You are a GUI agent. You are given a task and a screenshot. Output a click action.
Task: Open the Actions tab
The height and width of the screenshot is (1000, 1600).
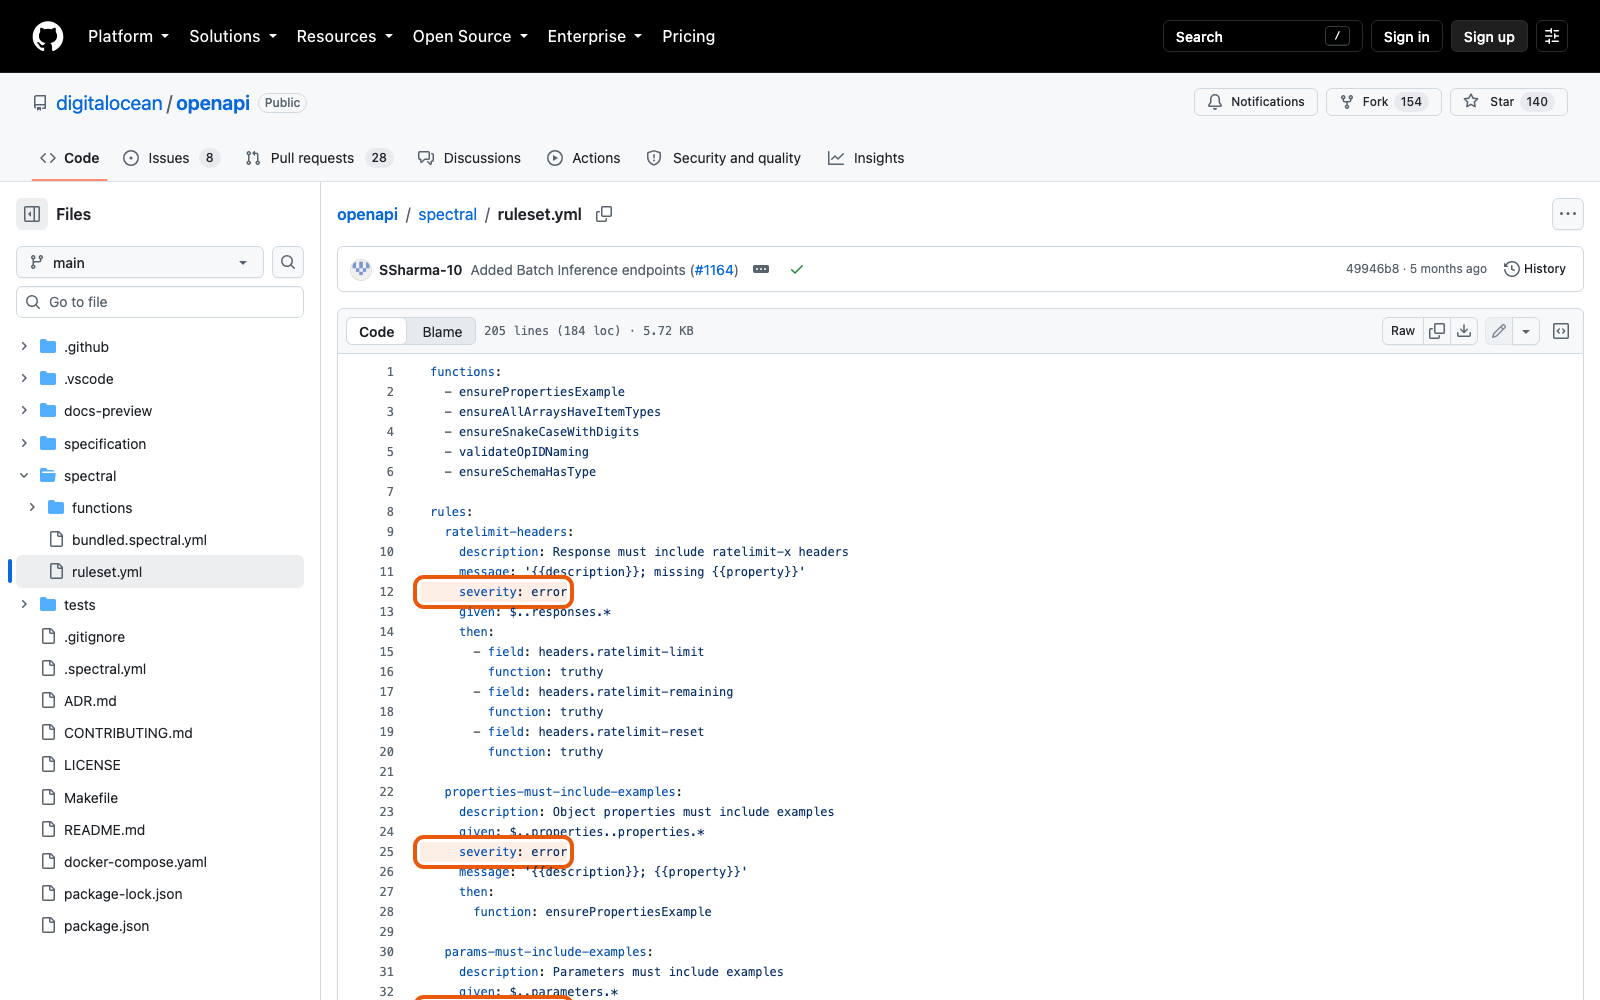point(584,158)
